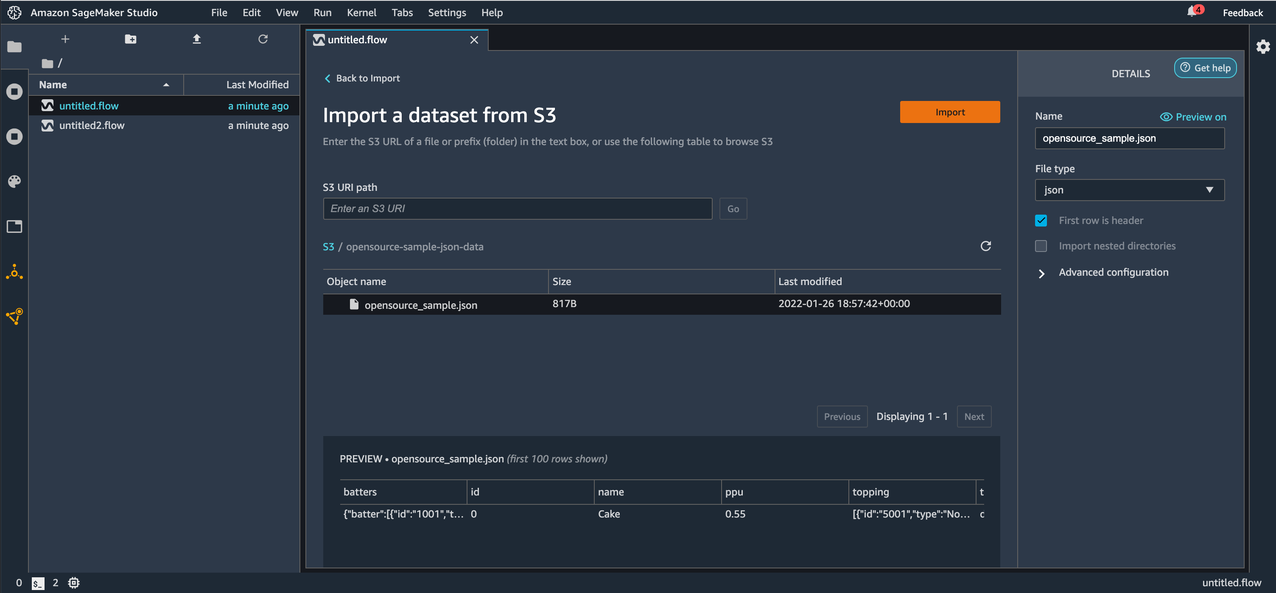This screenshot has width=1276, height=593.
Task: Open the File Browser sidebar icon
Action: tap(14, 47)
